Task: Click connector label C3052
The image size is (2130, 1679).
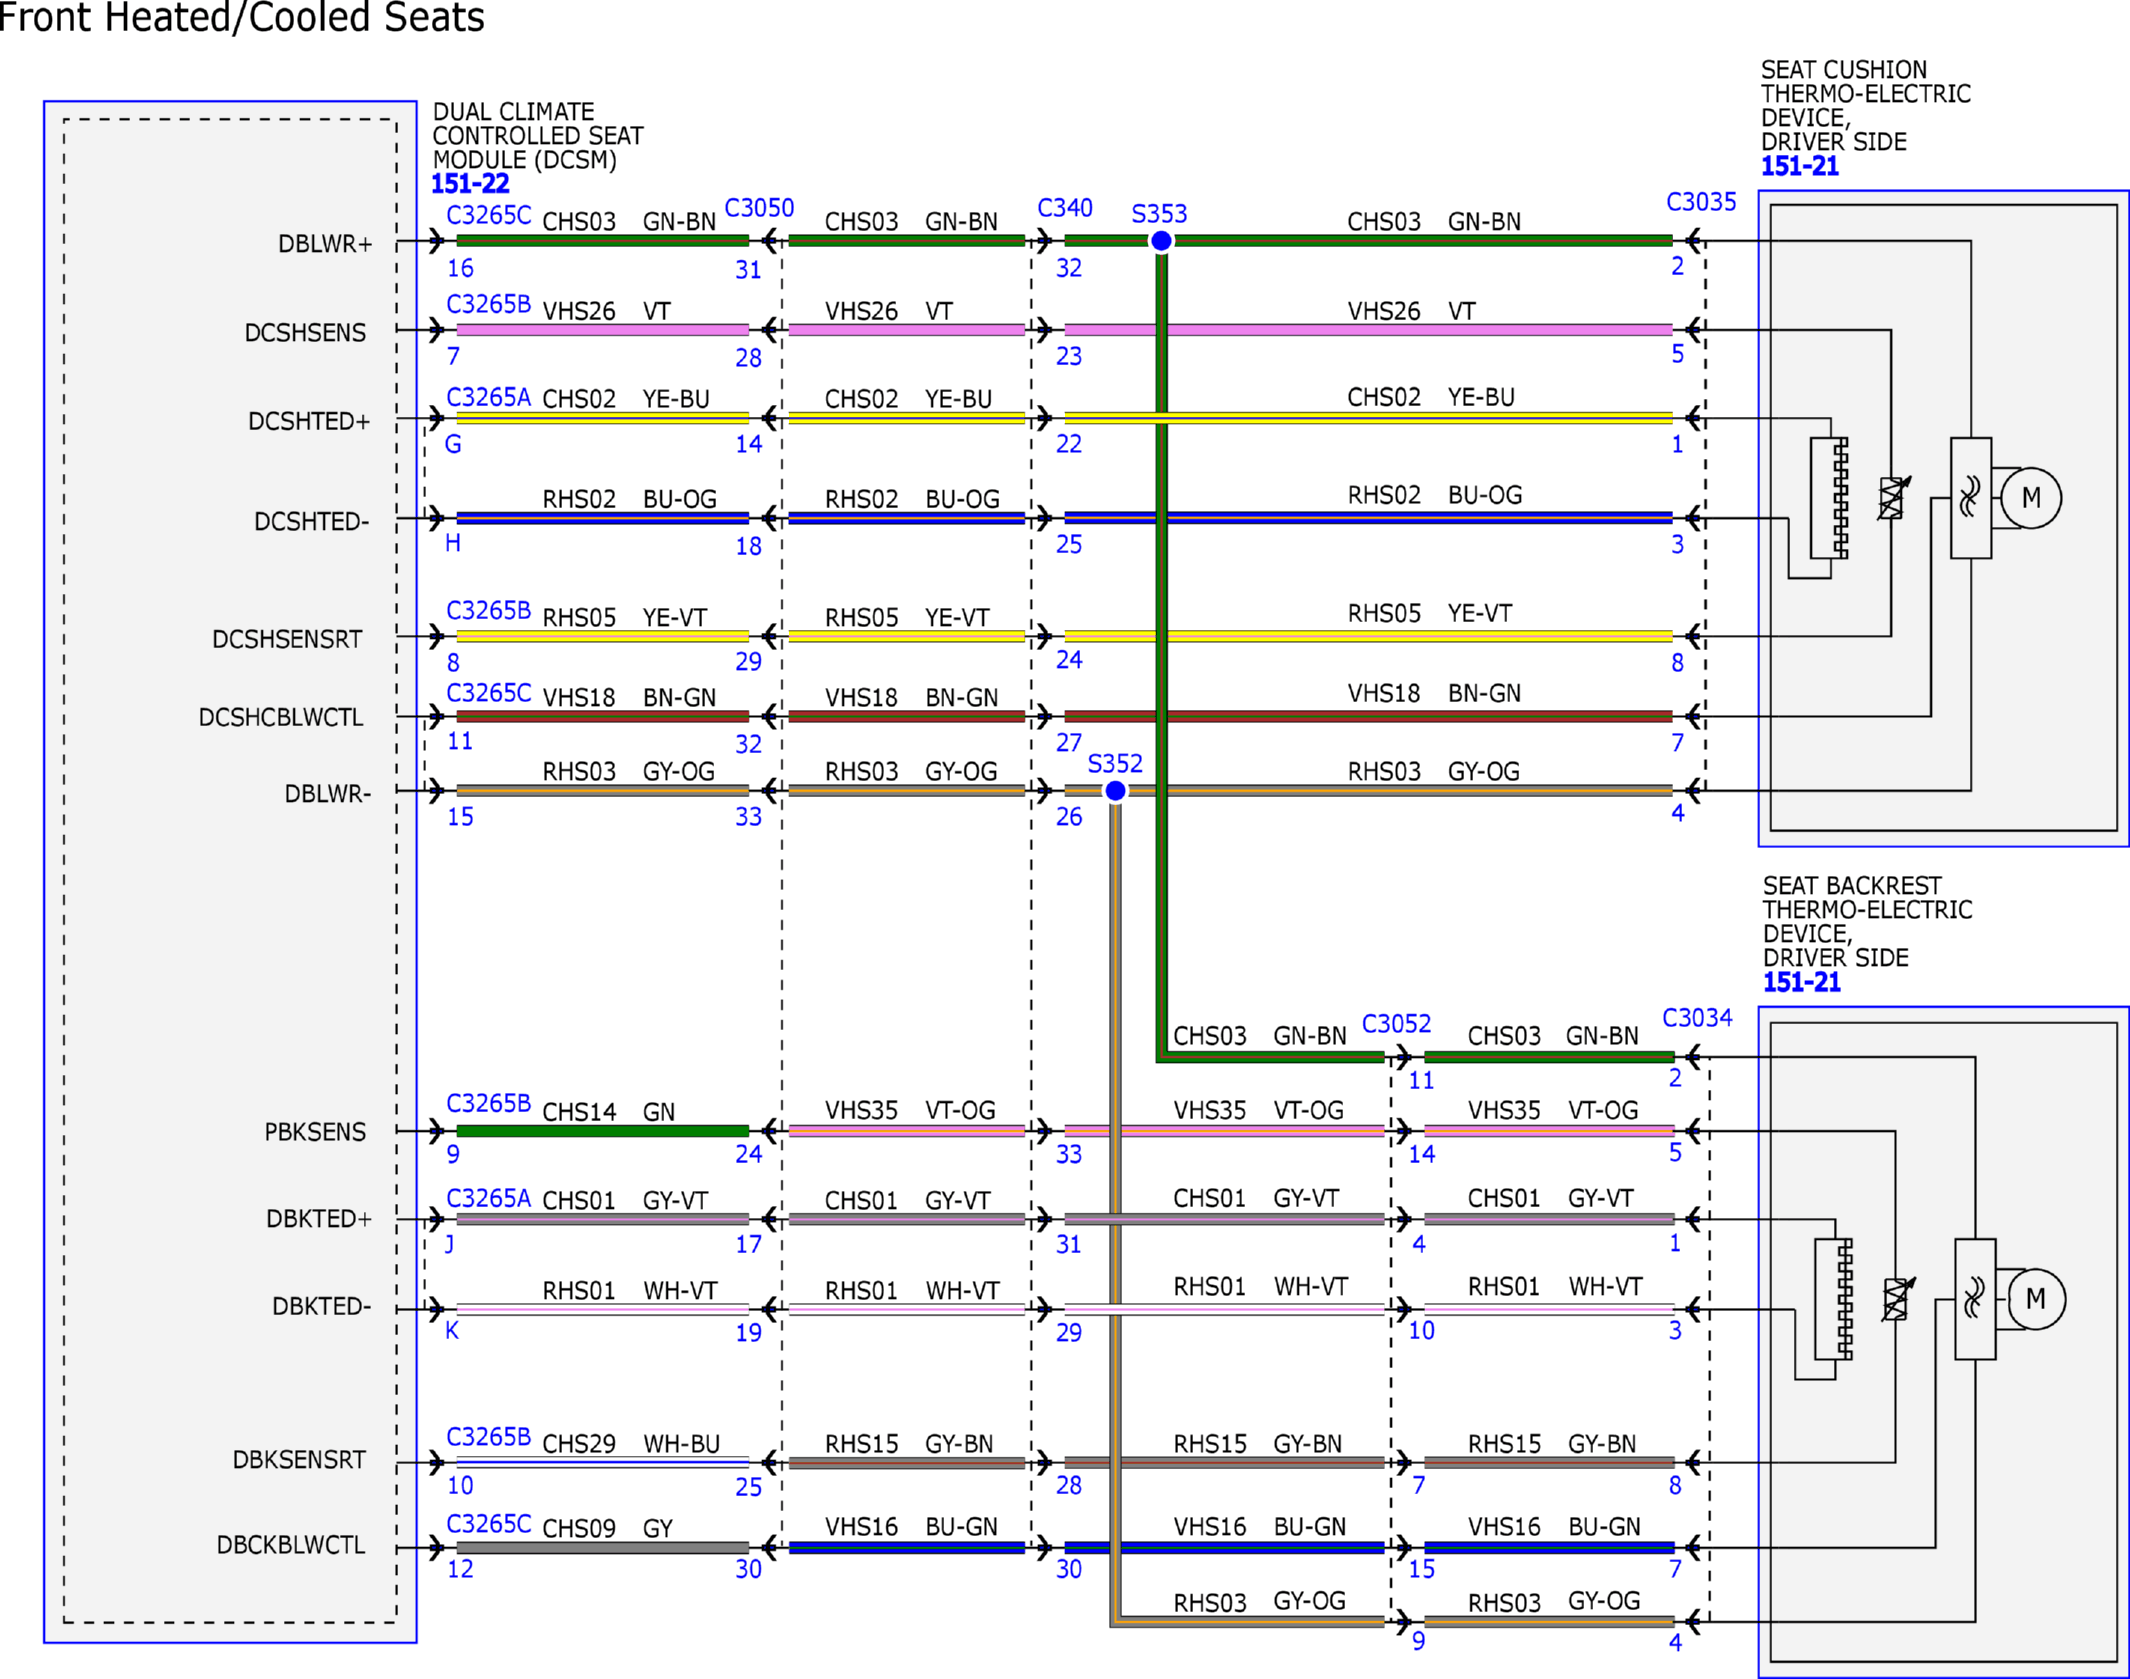Action: (x=1396, y=1024)
